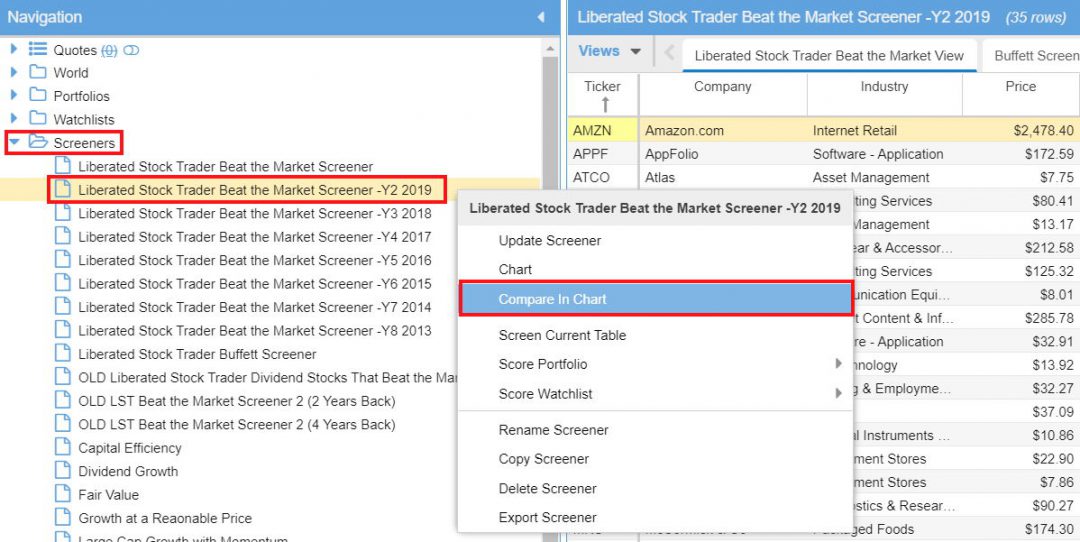Screen dimensions: 1080x542
Task: Open Beat the Market Screener -Y2 2019
Action: point(255,189)
